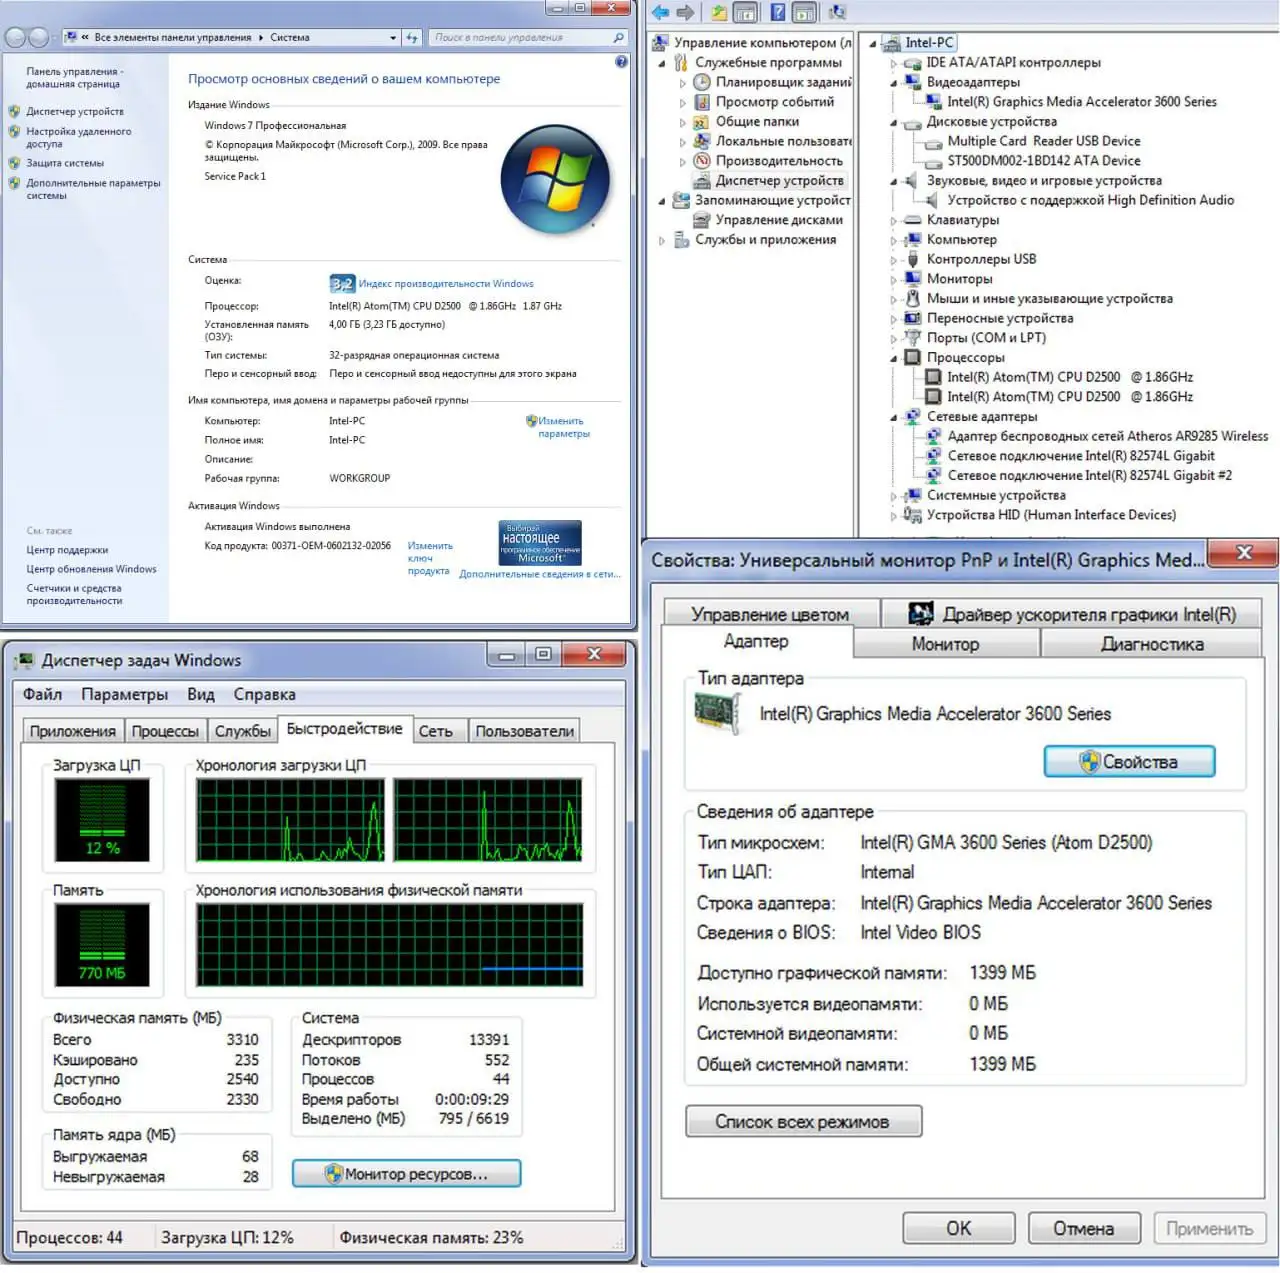Open the Файл menu in Task Manager

[43, 694]
